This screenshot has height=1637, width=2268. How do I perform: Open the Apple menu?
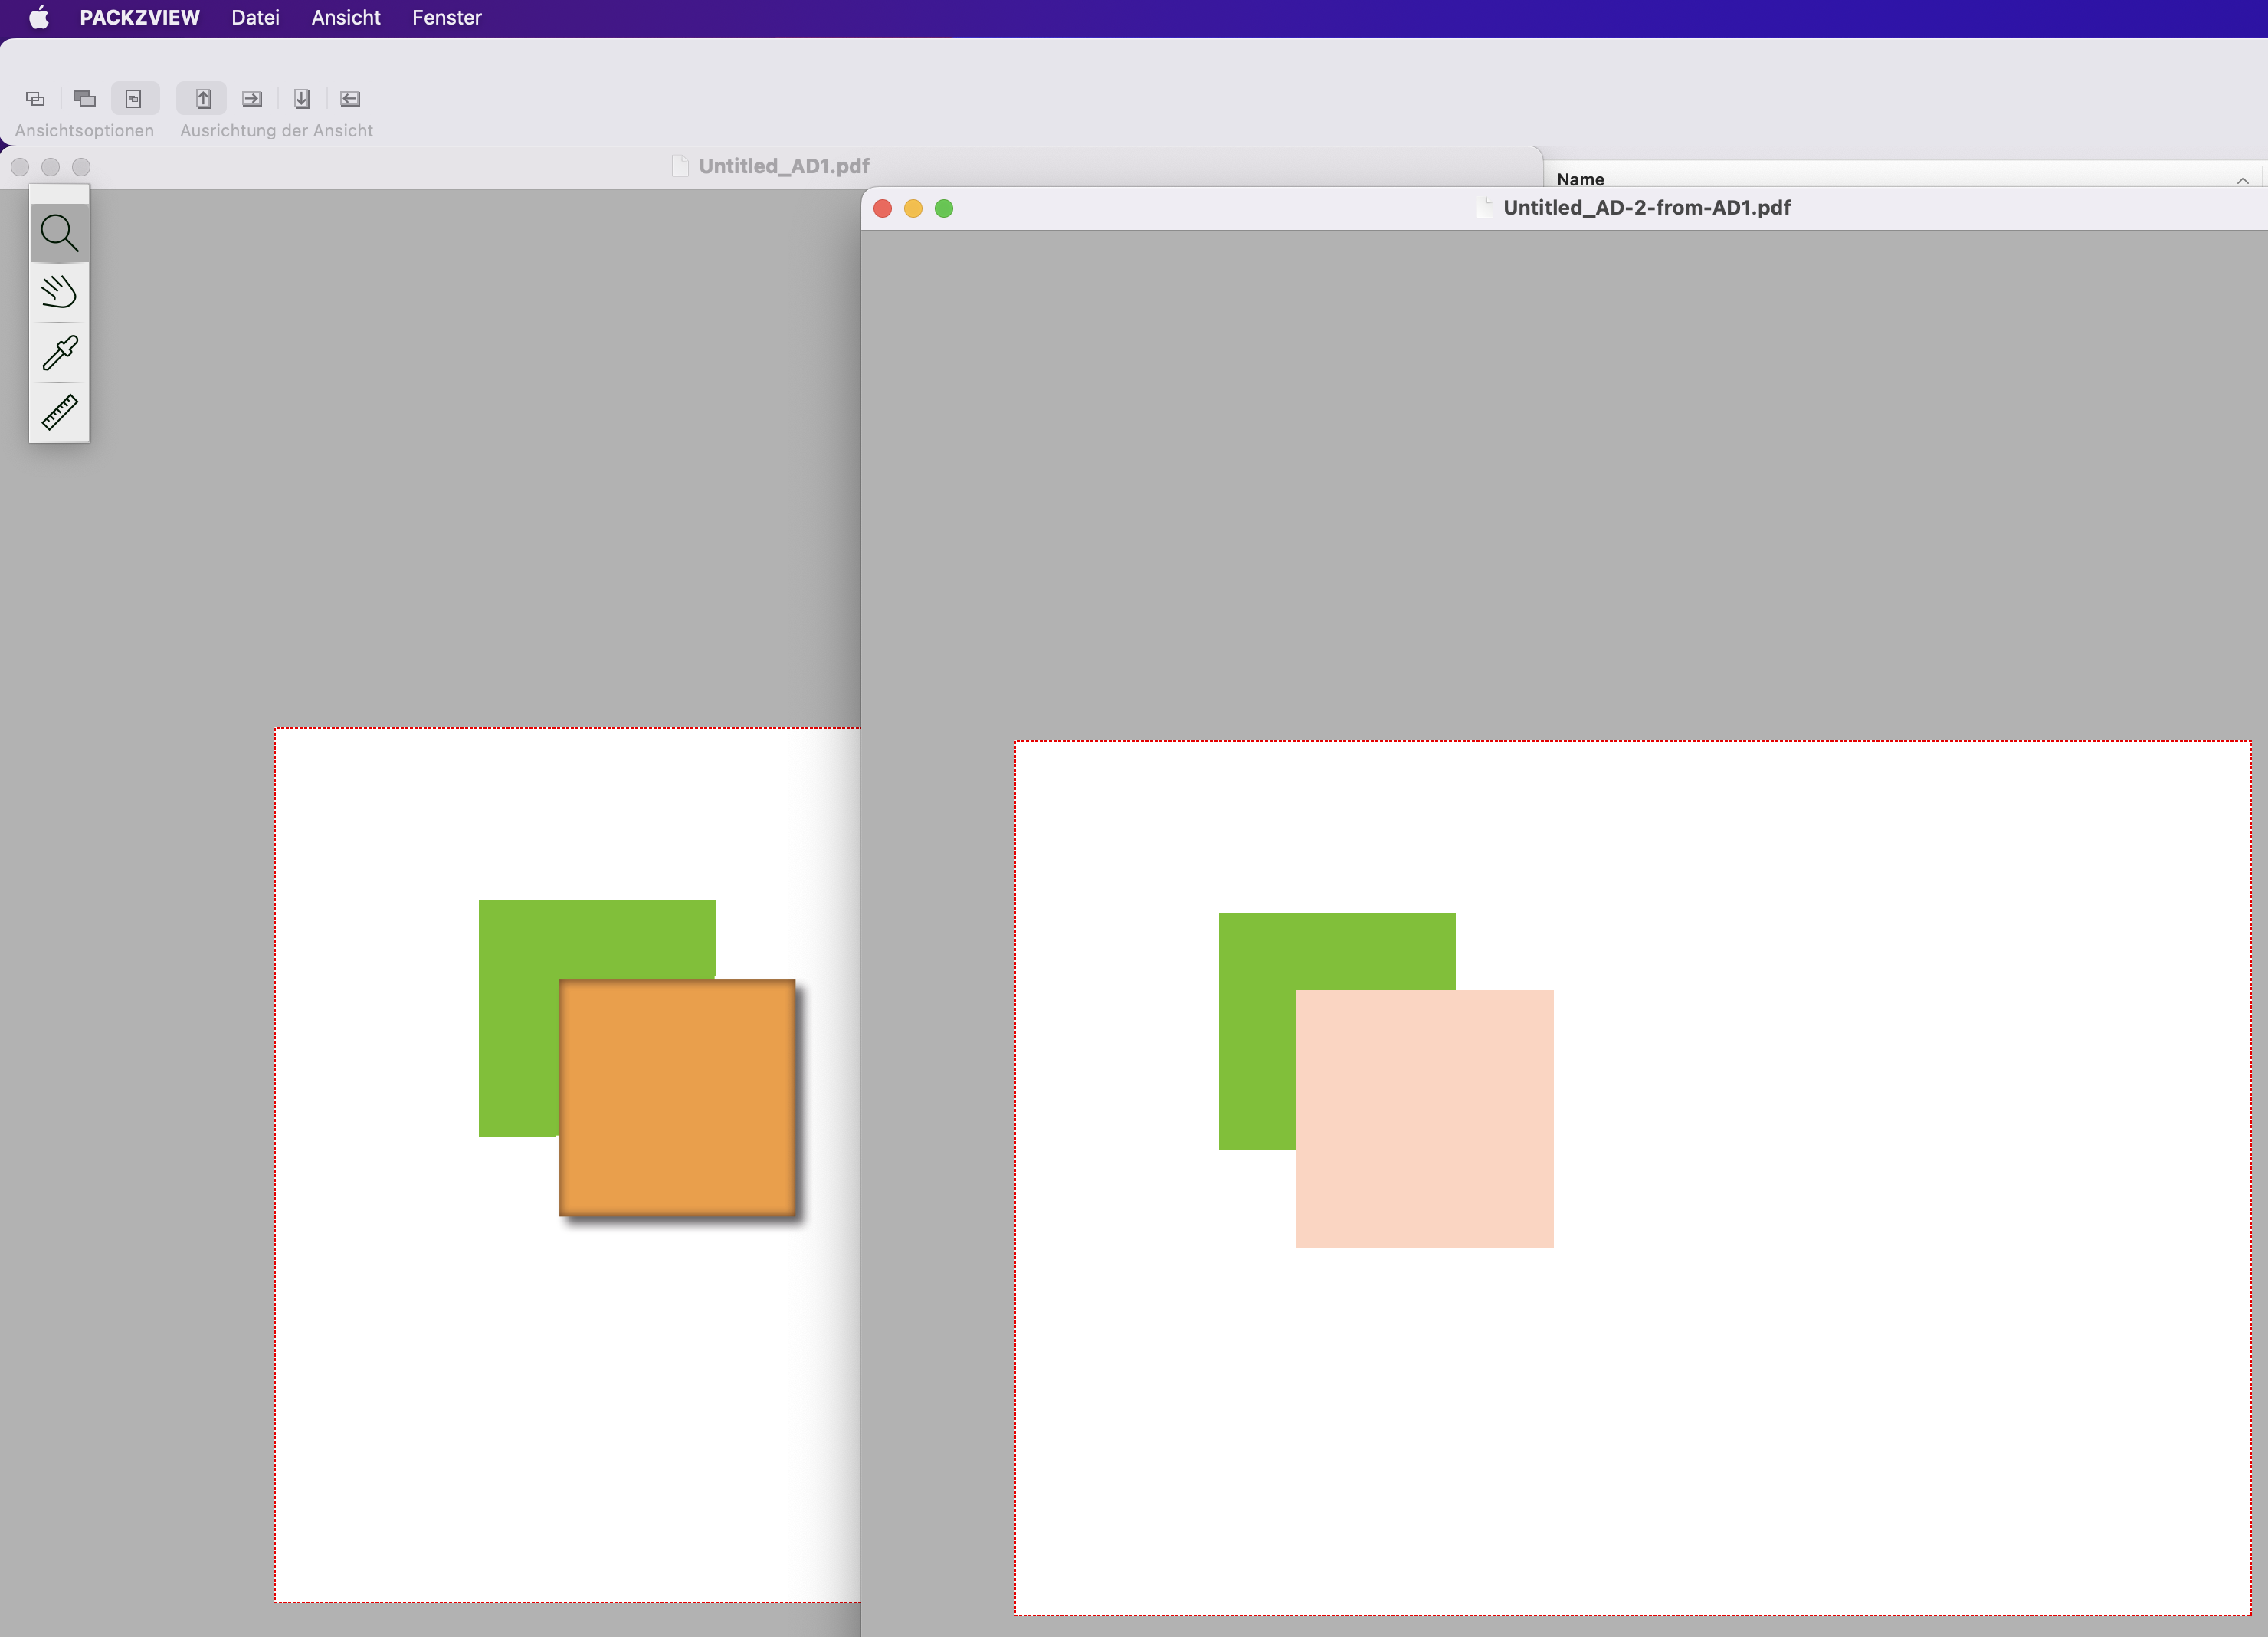39,17
